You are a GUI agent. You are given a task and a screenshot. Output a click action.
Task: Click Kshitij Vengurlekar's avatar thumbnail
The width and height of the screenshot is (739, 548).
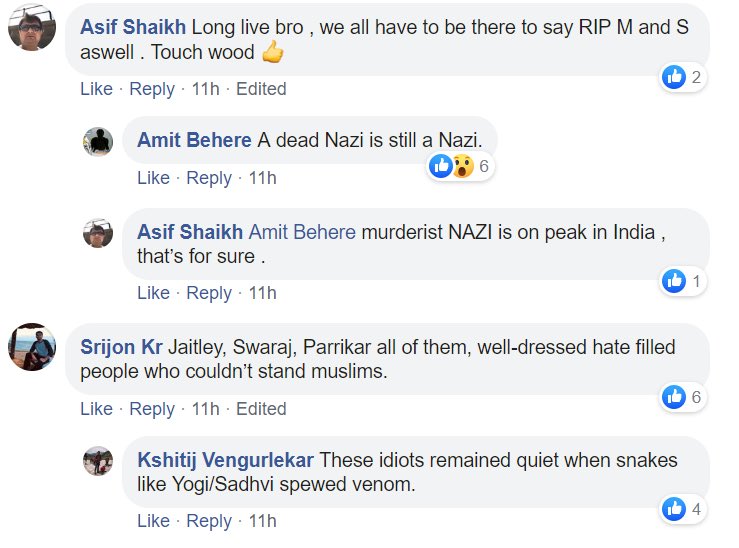click(x=98, y=460)
